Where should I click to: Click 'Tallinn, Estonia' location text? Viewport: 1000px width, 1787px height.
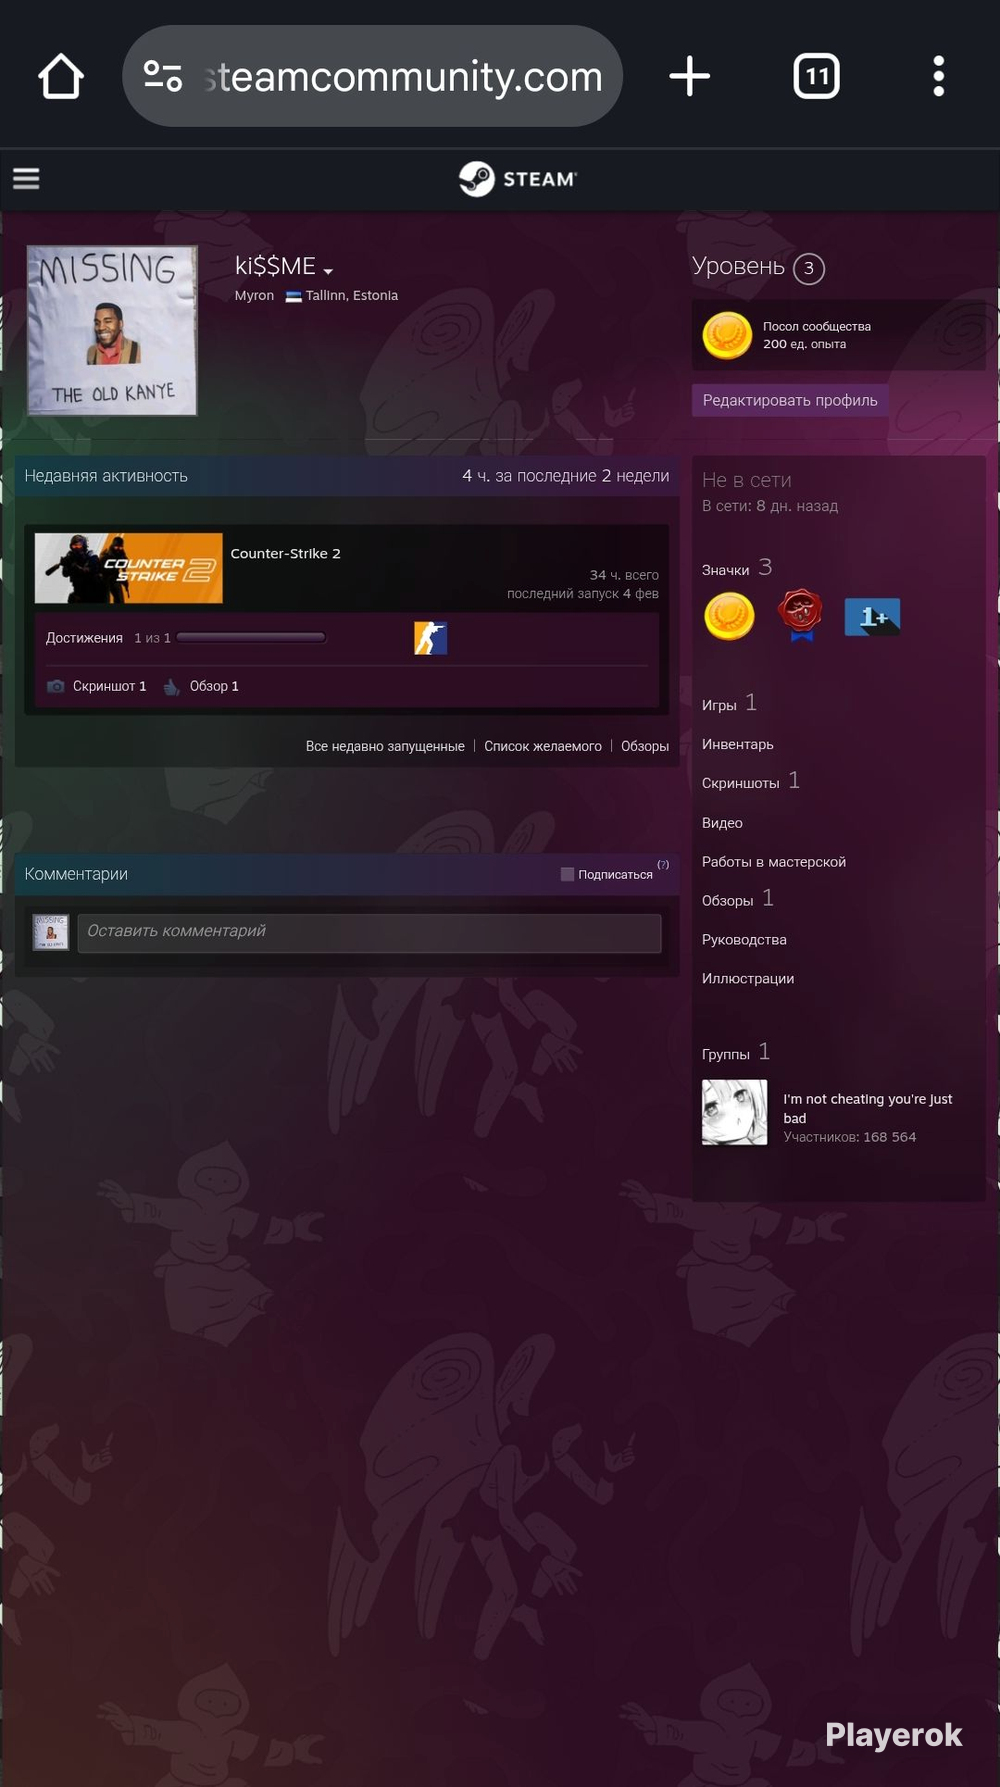tap(352, 296)
